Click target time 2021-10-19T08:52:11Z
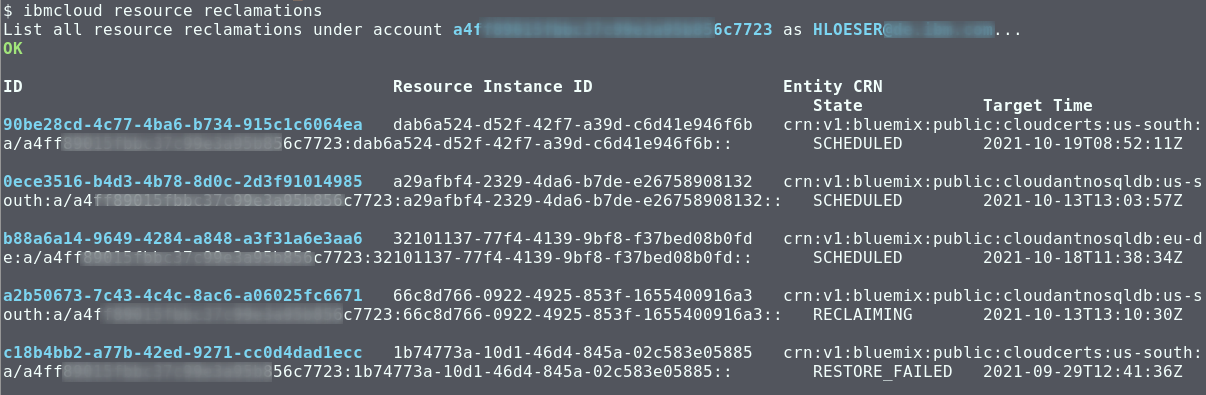 coord(1083,144)
